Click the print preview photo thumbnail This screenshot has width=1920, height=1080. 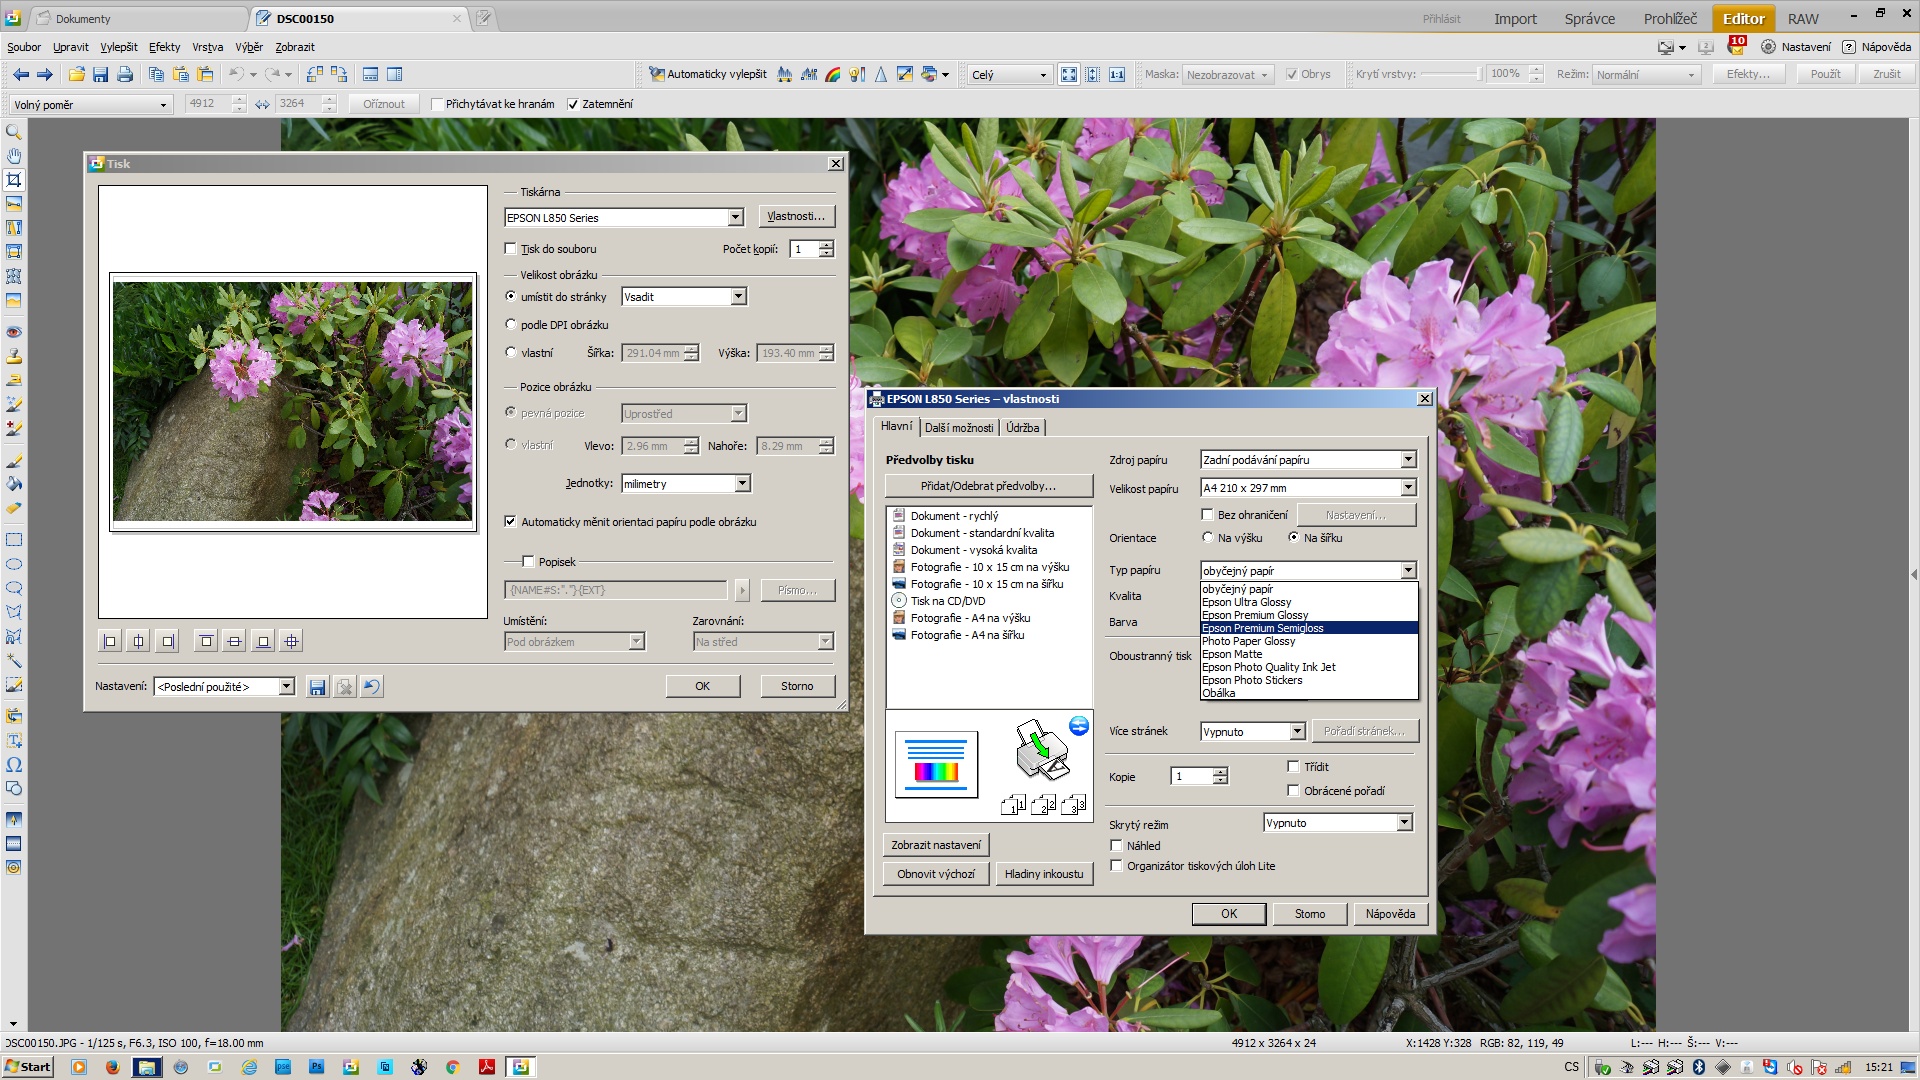292,401
